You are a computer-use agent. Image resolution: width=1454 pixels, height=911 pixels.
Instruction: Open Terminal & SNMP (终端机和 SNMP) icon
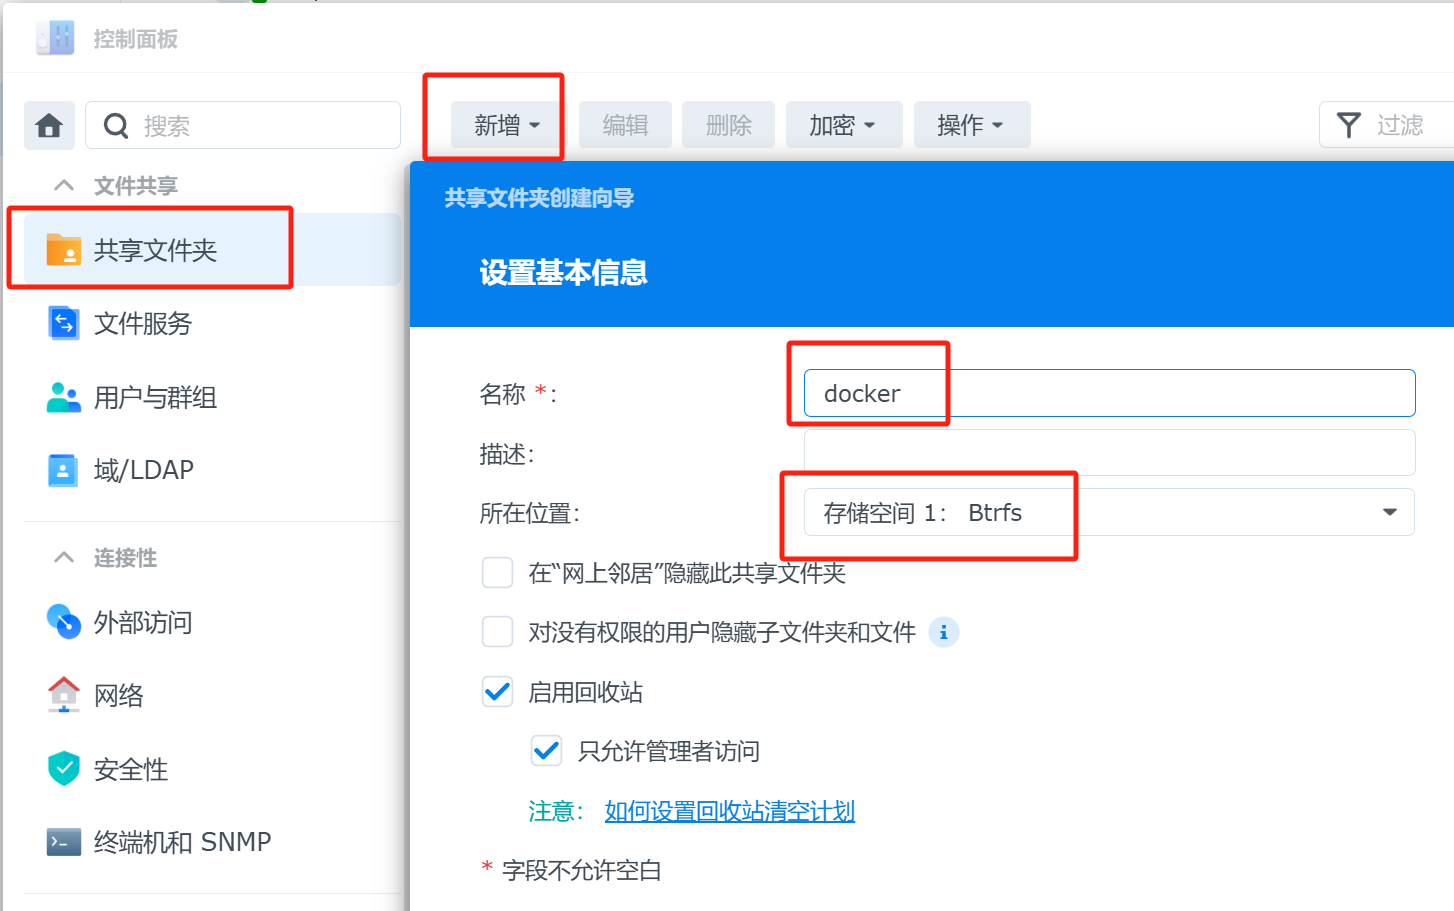64,842
